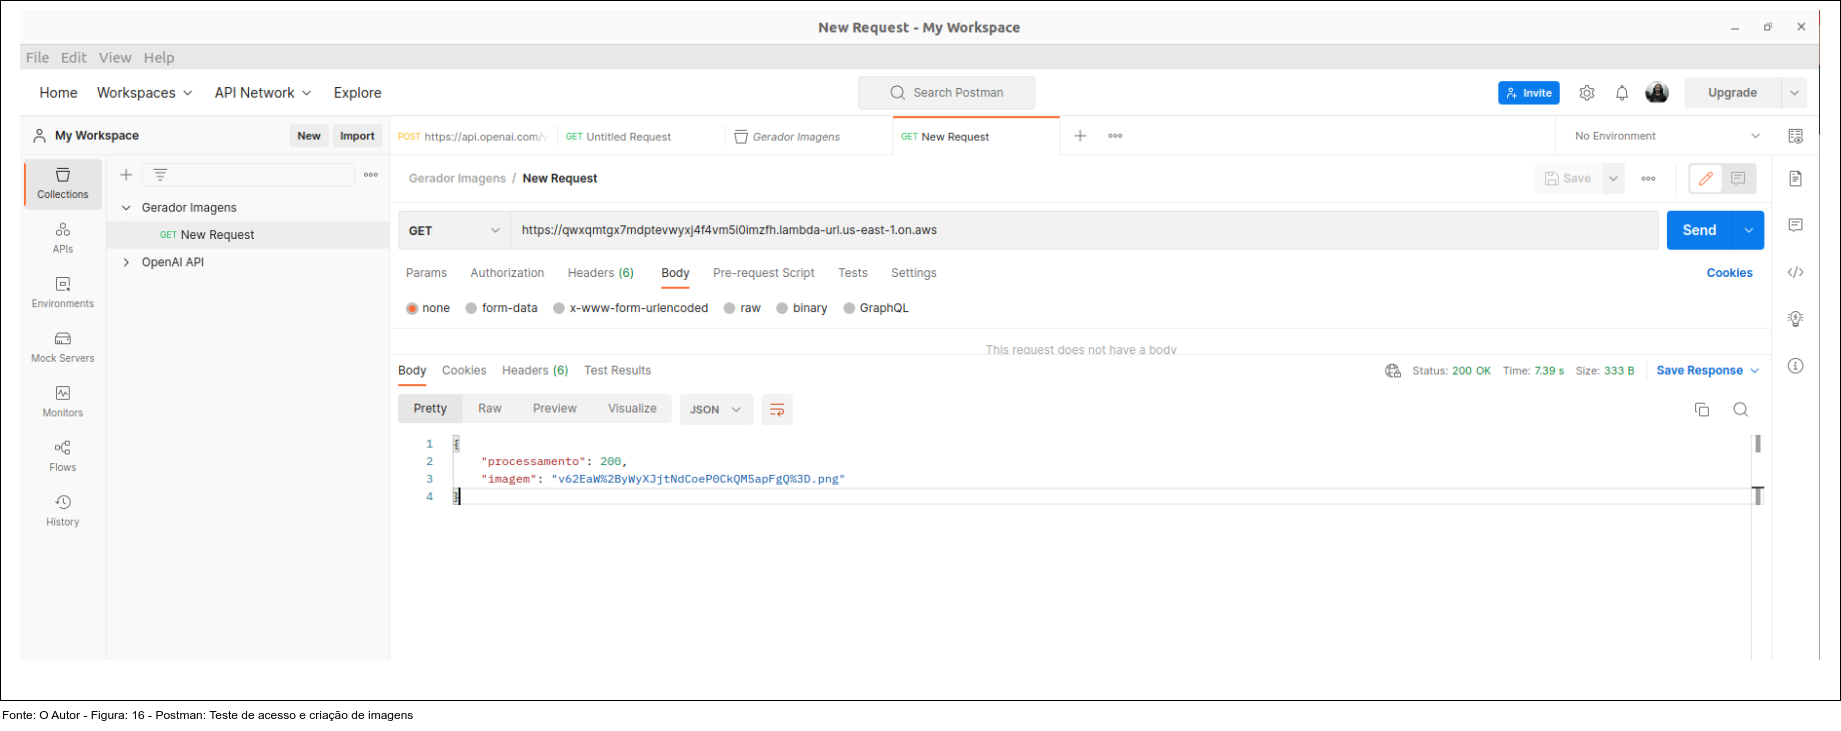Select the raw body type
The image size is (1841, 731).
pyautogui.click(x=743, y=308)
